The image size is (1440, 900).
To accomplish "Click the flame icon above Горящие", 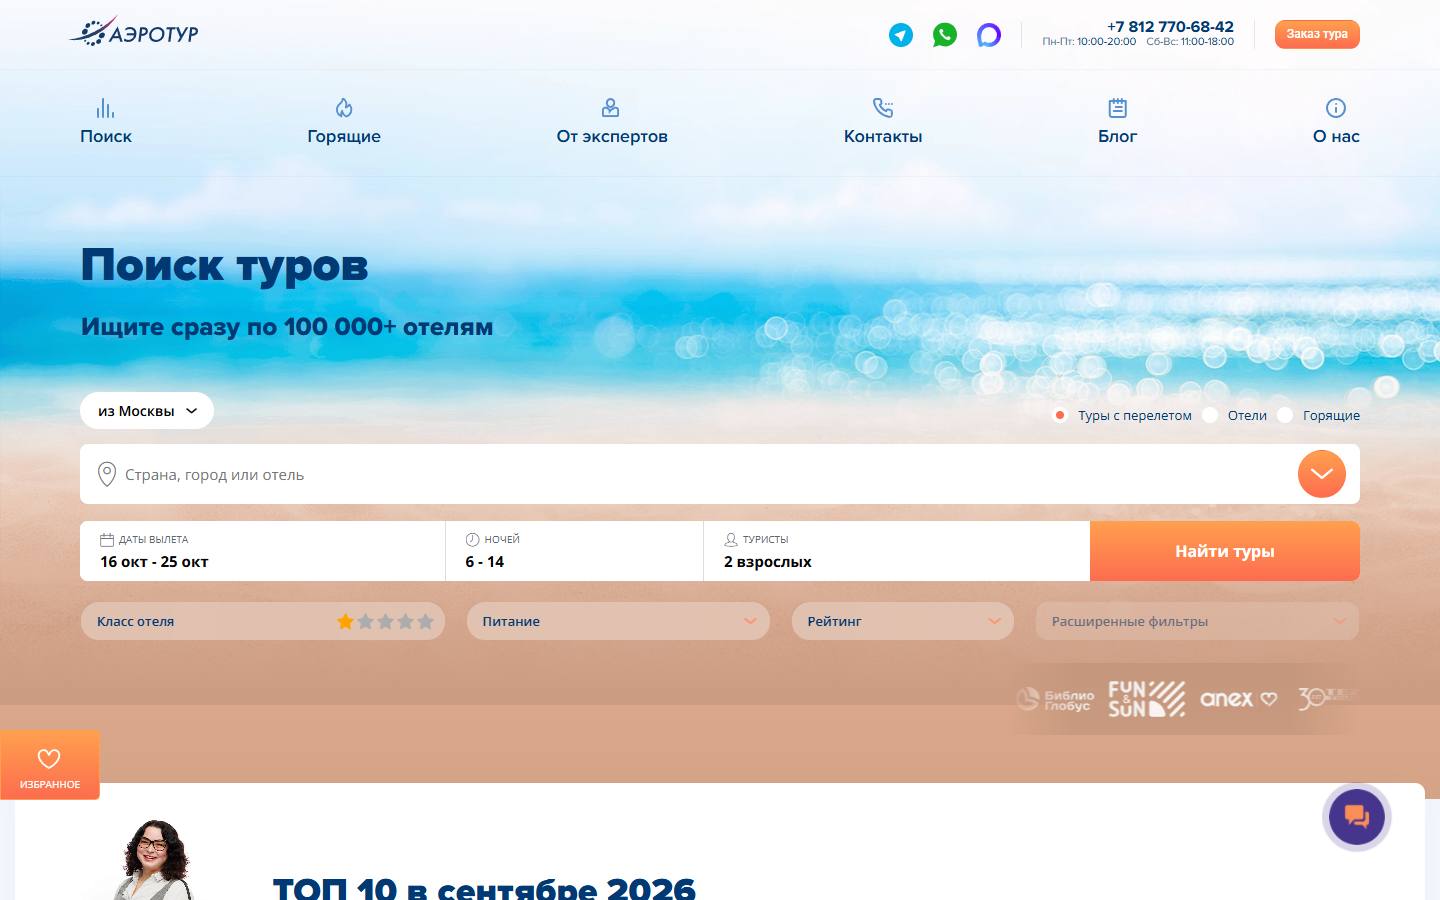I will (x=344, y=108).
